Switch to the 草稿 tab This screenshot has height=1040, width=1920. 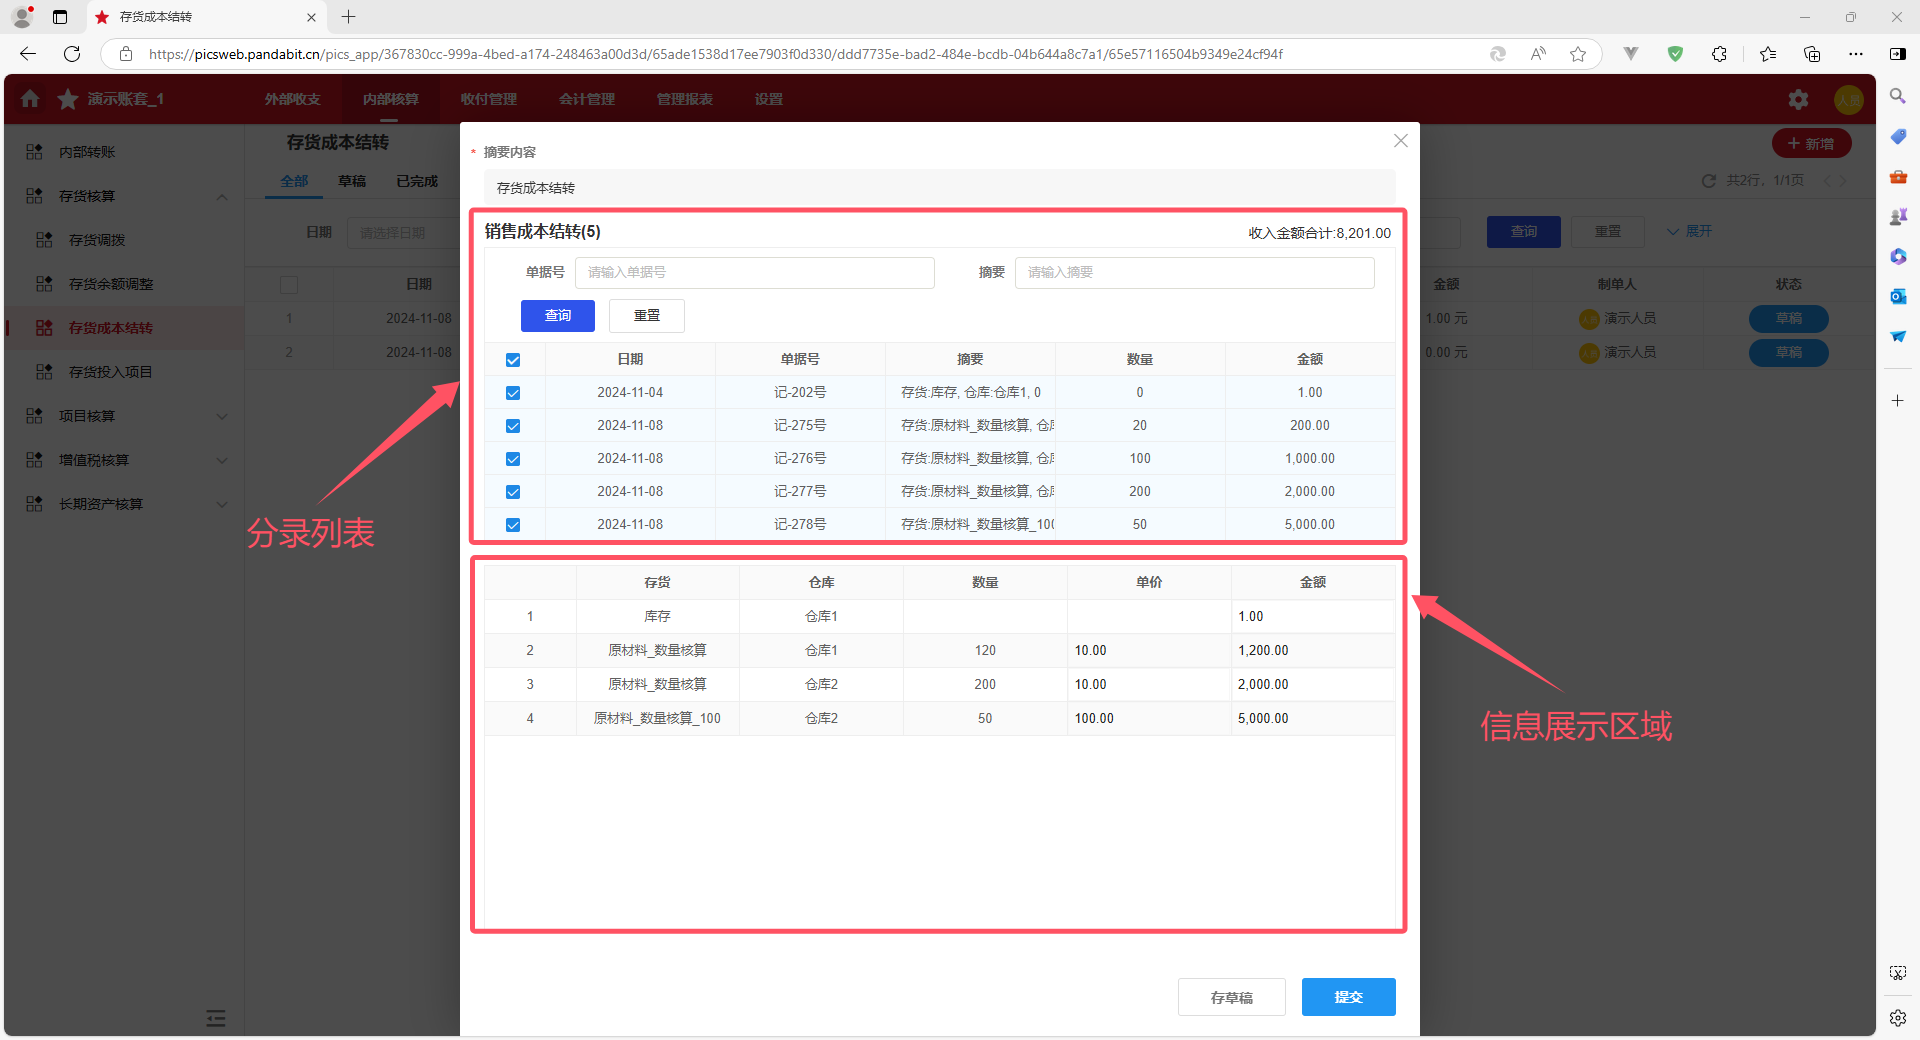351,181
